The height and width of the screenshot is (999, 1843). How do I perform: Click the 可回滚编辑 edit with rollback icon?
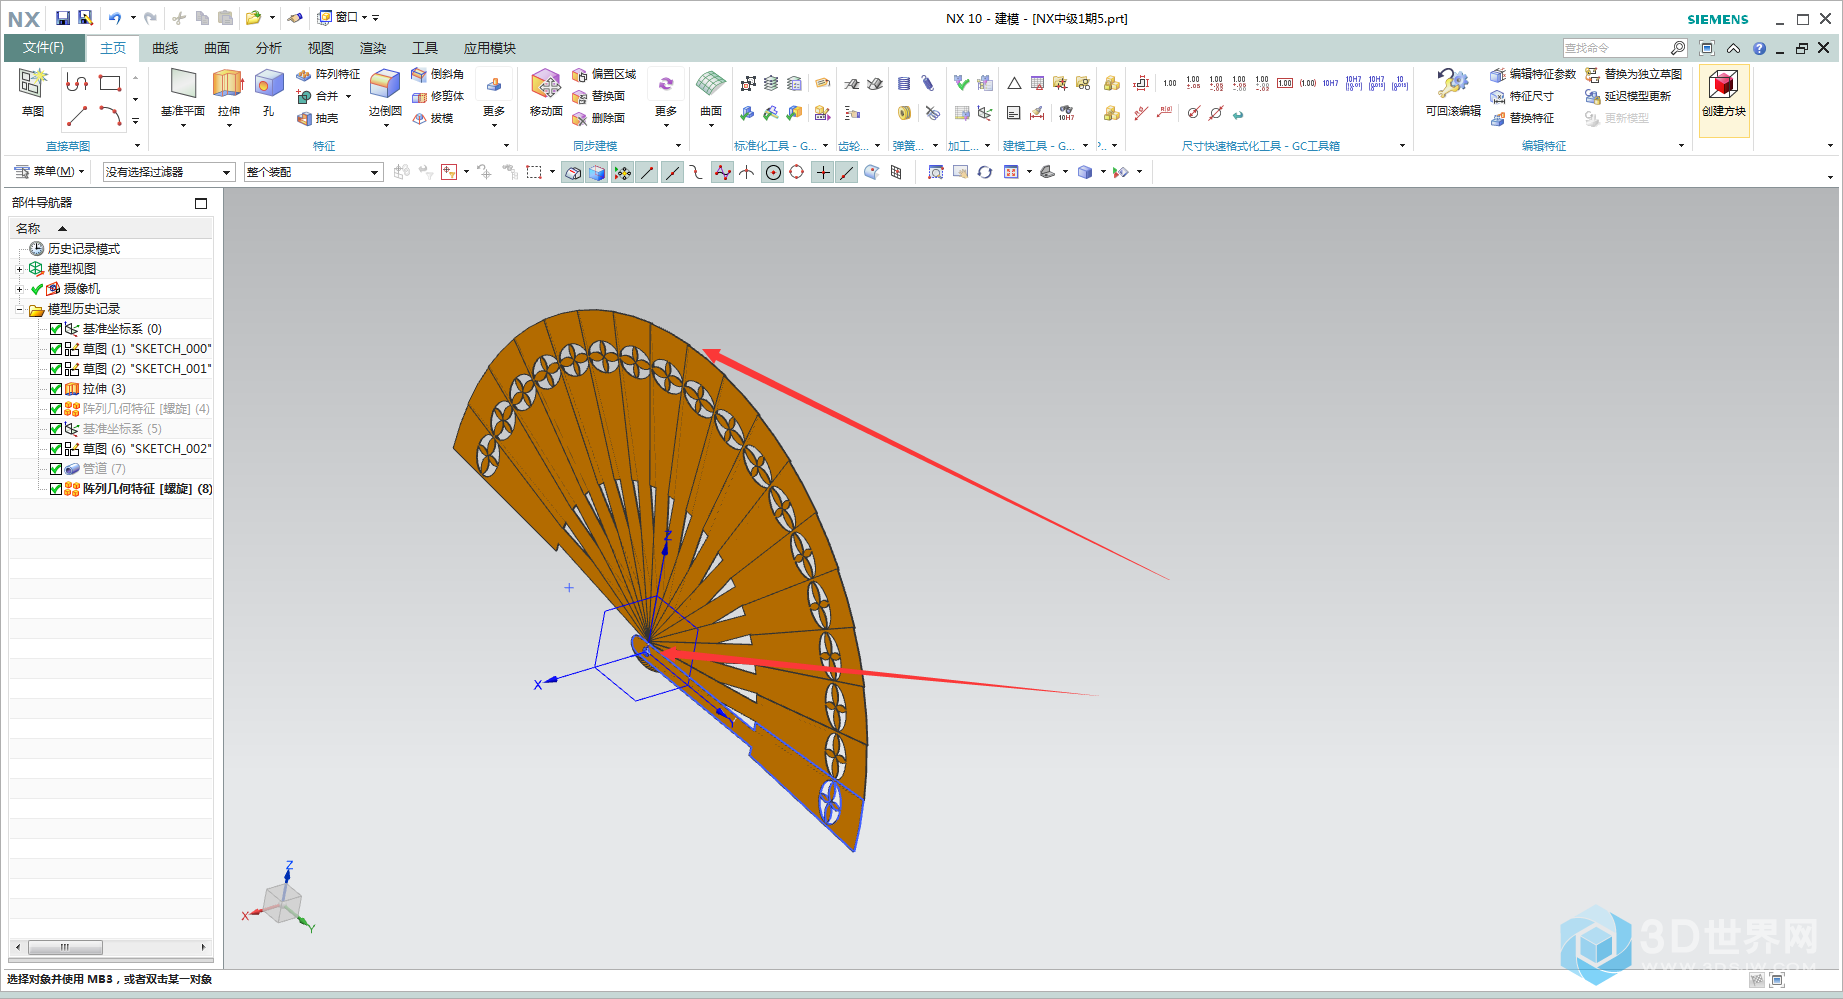point(1453,84)
